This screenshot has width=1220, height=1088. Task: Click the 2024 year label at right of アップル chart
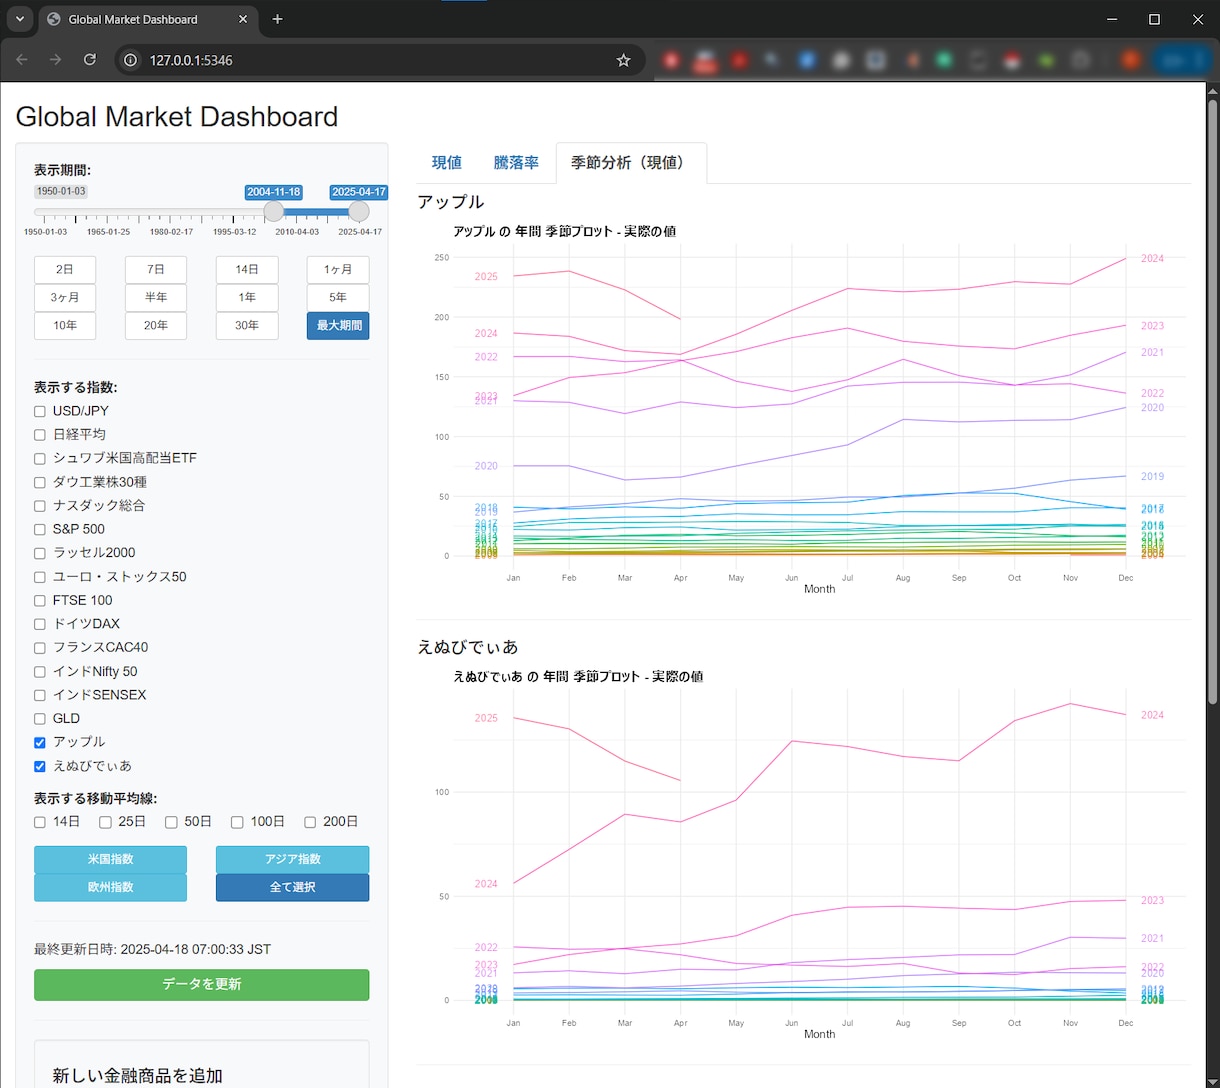pyautogui.click(x=1152, y=259)
